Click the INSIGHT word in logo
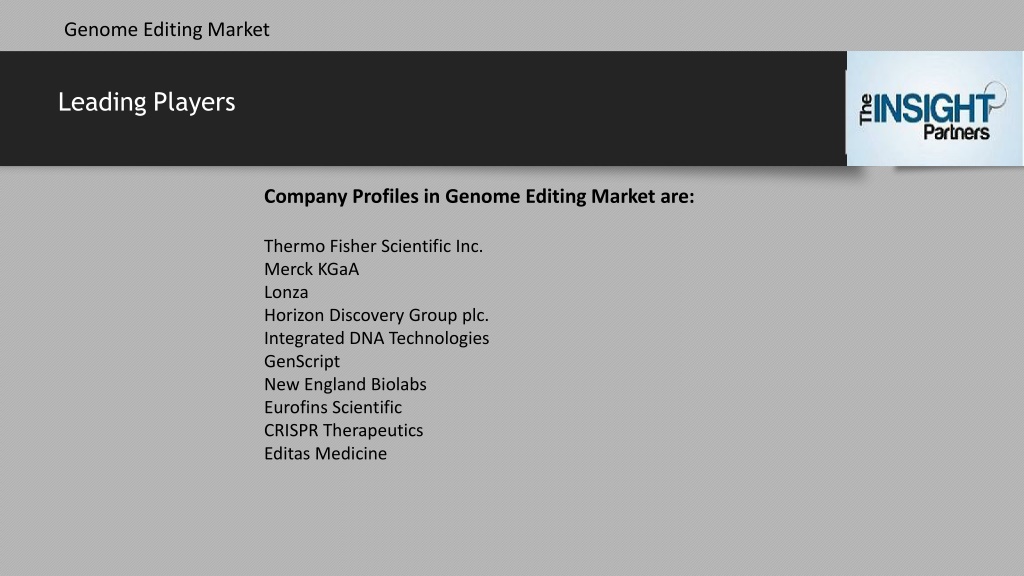 tap(934, 108)
